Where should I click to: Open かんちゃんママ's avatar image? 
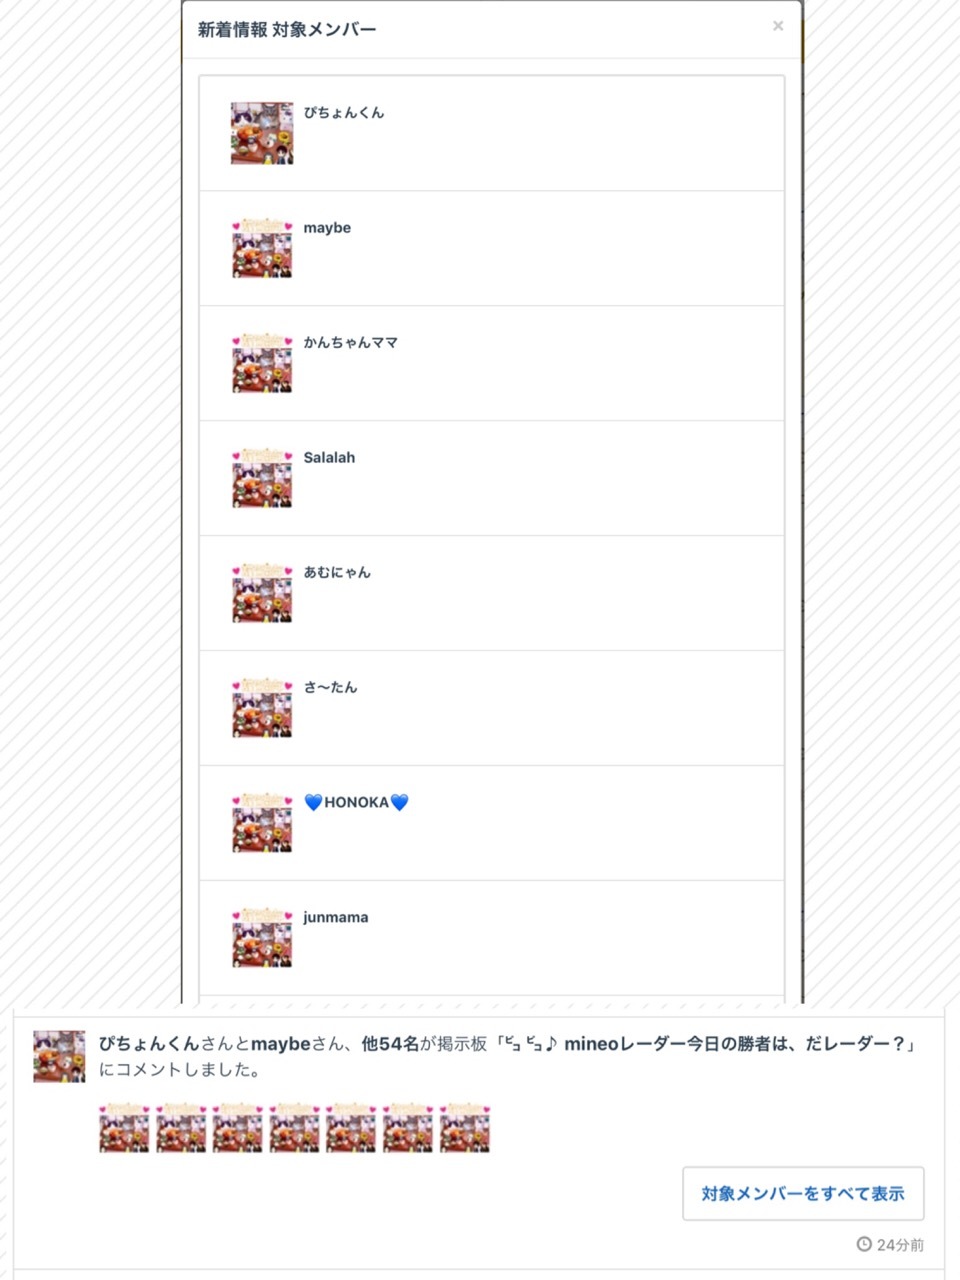click(x=262, y=363)
